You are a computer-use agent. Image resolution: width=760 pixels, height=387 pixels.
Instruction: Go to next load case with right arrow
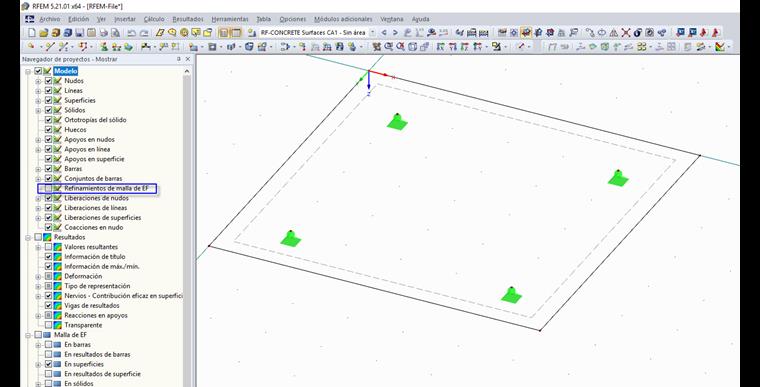click(x=396, y=32)
